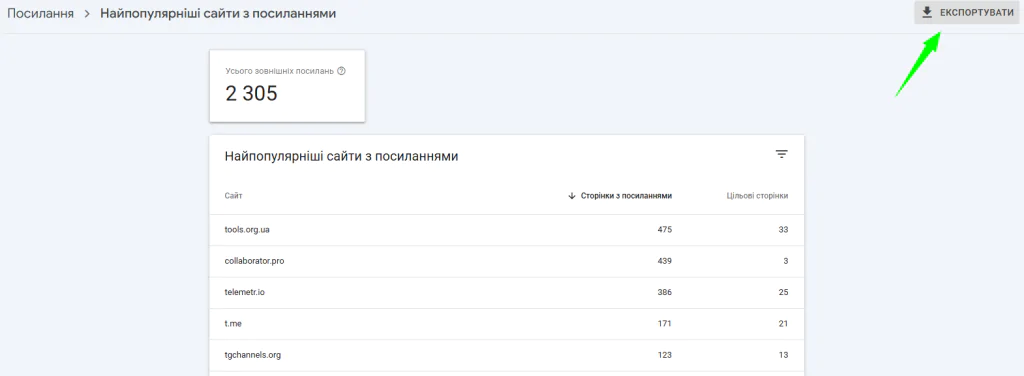Click the 171 linking pages value

tap(665, 324)
